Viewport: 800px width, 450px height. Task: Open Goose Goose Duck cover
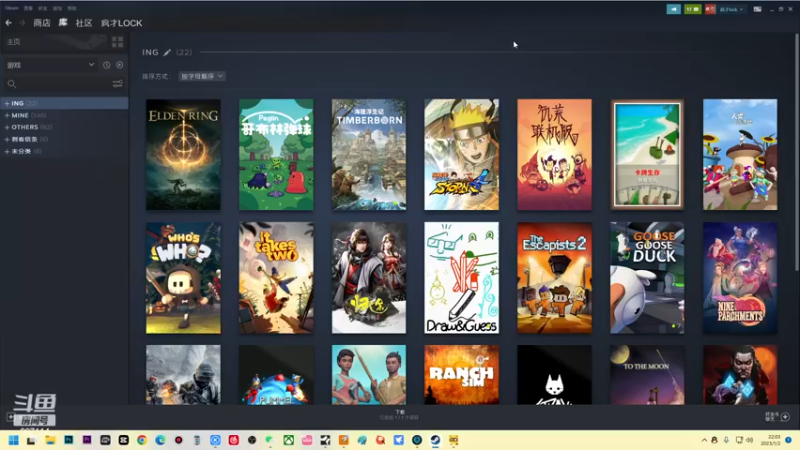(x=647, y=278)
